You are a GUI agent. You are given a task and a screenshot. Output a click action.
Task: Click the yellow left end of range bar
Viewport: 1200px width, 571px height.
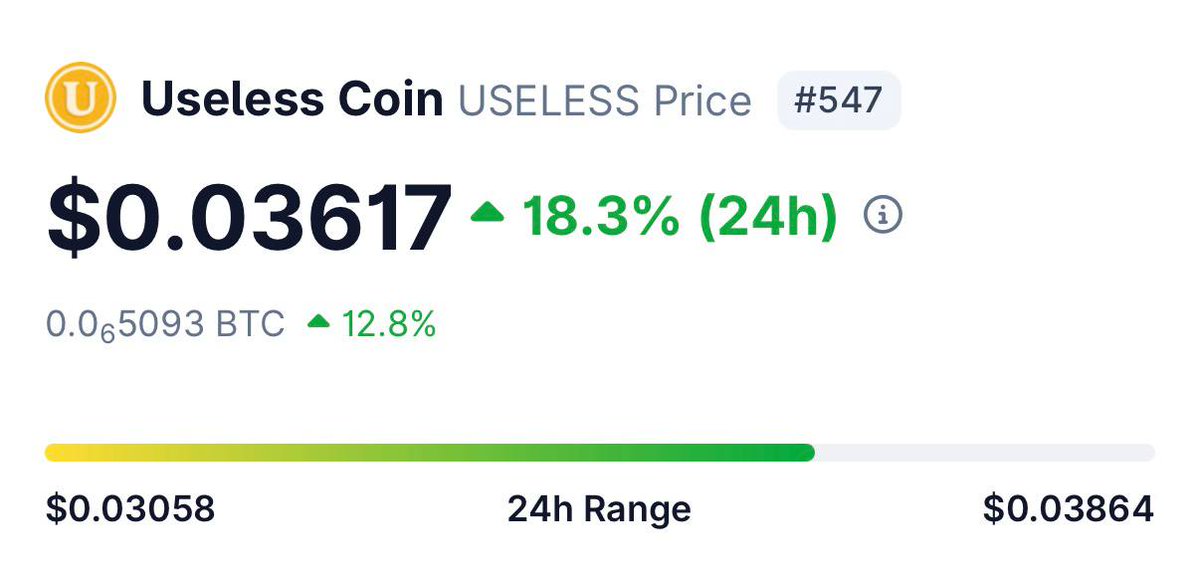click(x=55, y=453)
